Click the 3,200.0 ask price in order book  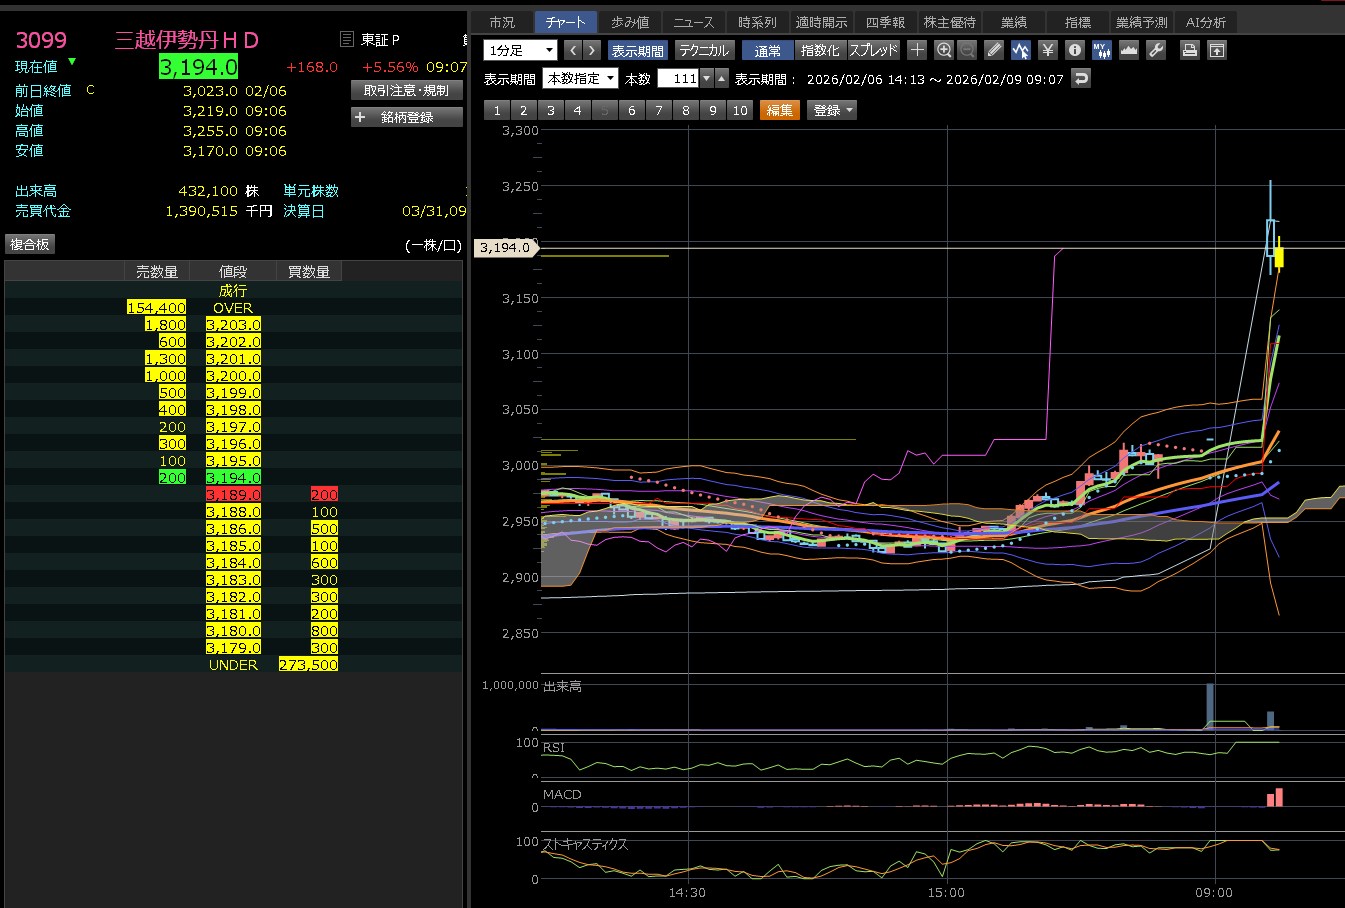click(233, 376)
